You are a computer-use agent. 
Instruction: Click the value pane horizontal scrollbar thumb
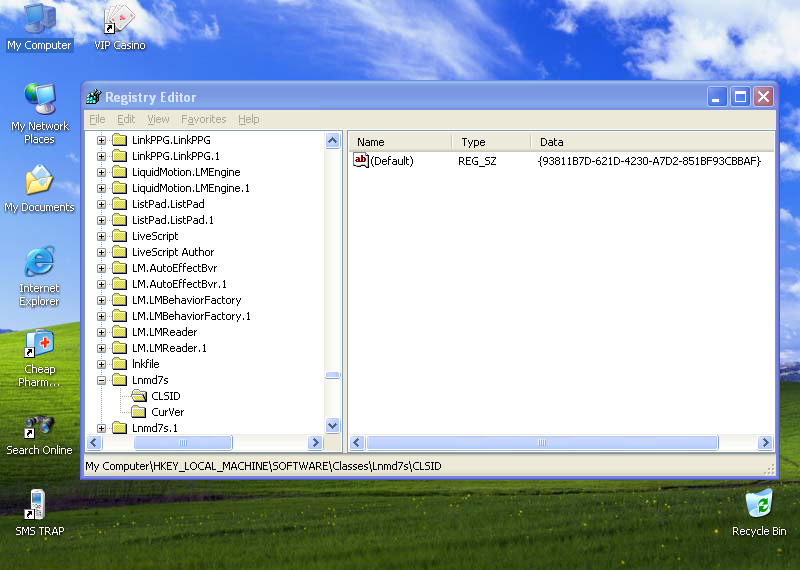[x=542, y=442]
